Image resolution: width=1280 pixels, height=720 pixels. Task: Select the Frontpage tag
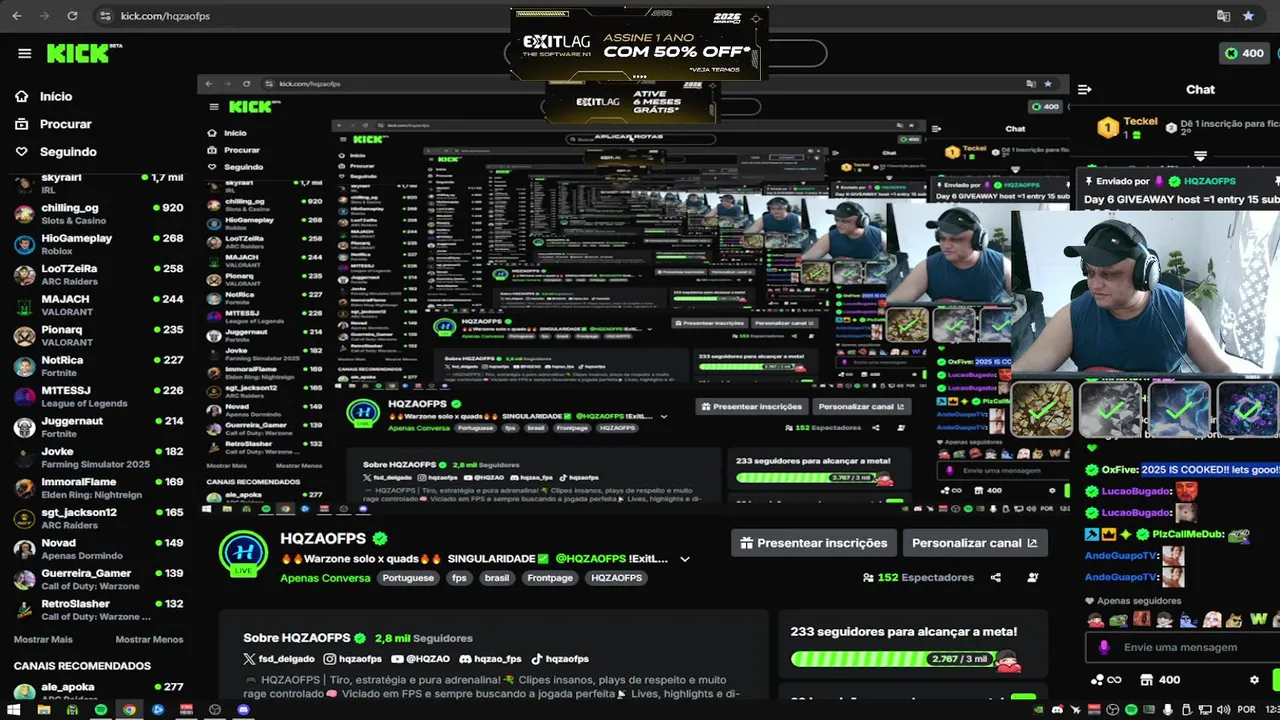click(x=550, y=578)
